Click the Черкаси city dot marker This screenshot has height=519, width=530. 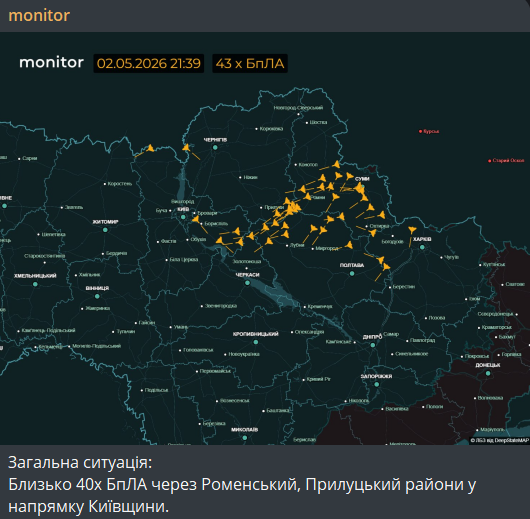click(x=247, y=283)
